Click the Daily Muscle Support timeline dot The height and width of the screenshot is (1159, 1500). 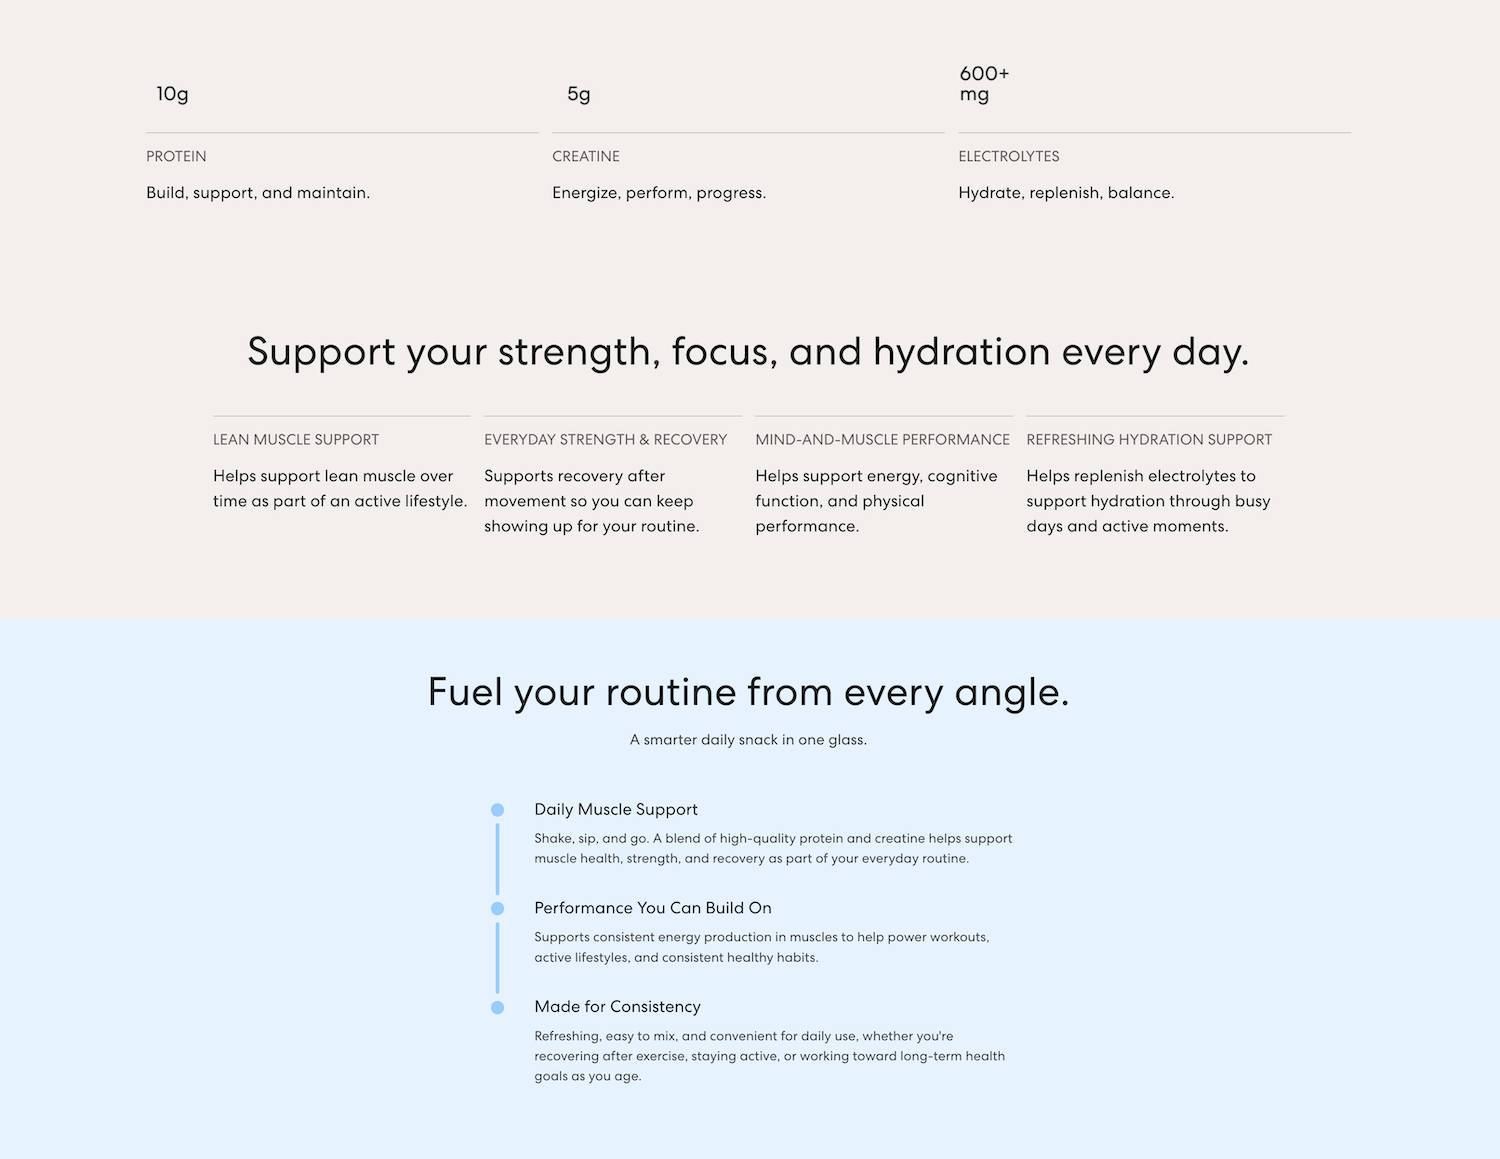point(497,810)
